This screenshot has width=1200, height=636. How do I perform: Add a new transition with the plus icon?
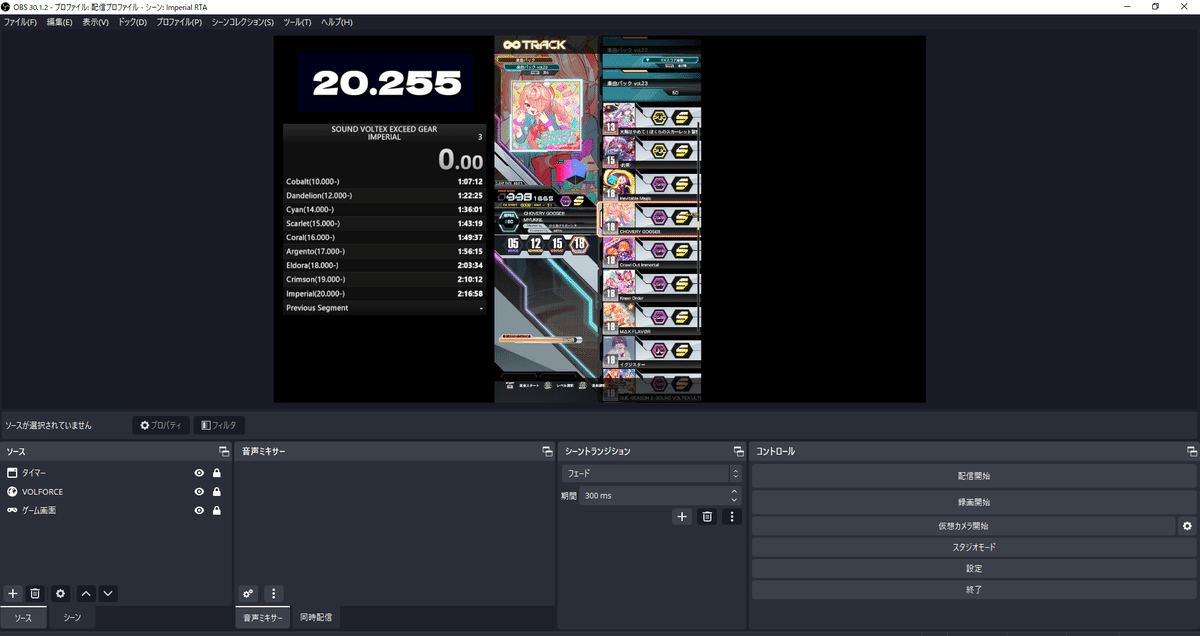tap(682, 516)
